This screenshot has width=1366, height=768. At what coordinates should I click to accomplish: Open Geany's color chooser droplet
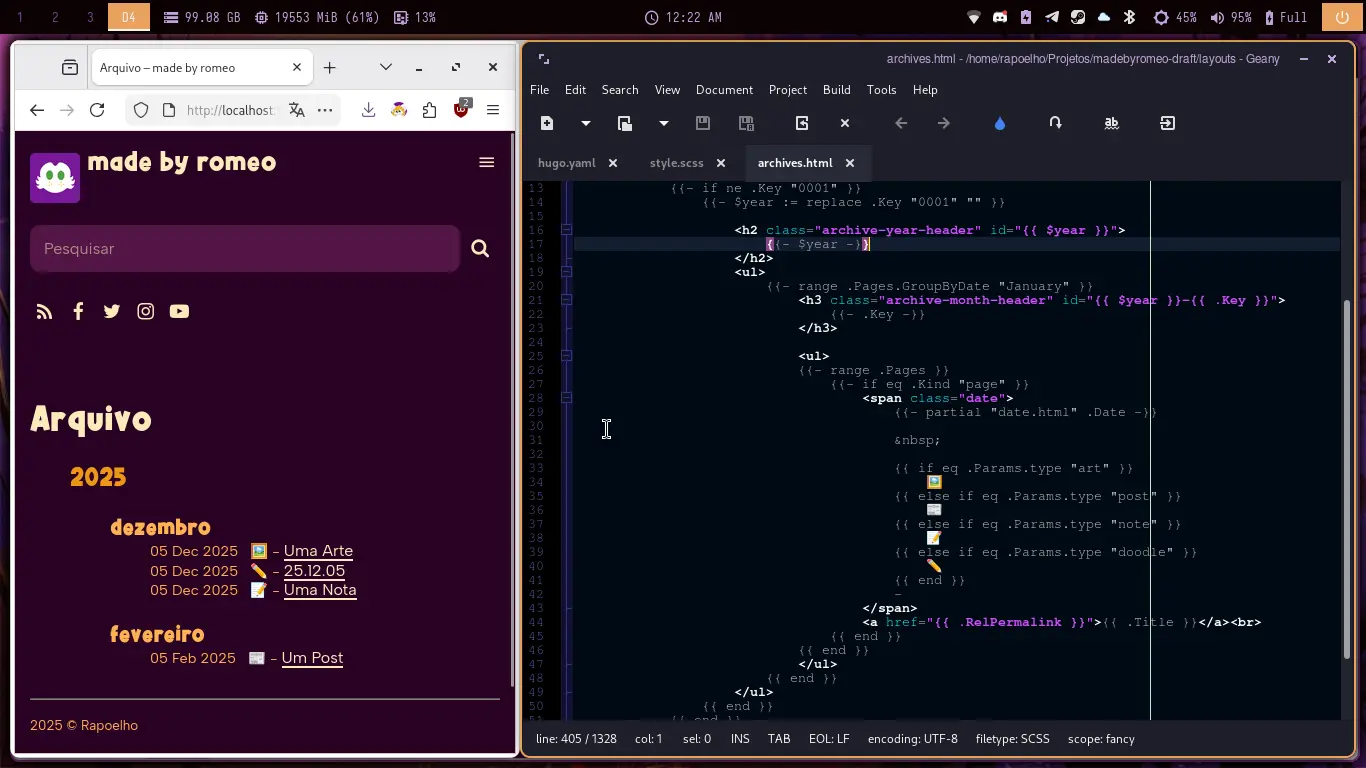1000,123
